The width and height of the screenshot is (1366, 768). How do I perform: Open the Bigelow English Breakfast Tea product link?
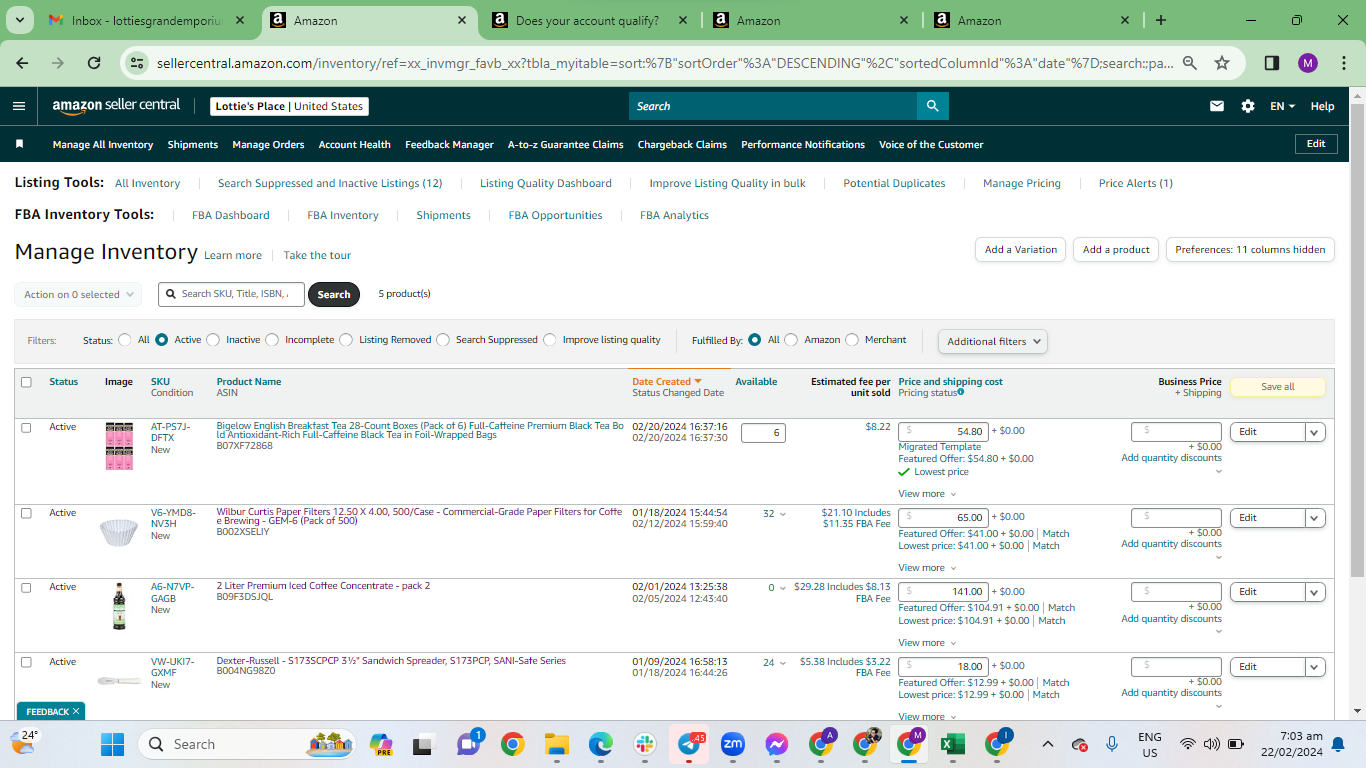click(x=420, y=430)
